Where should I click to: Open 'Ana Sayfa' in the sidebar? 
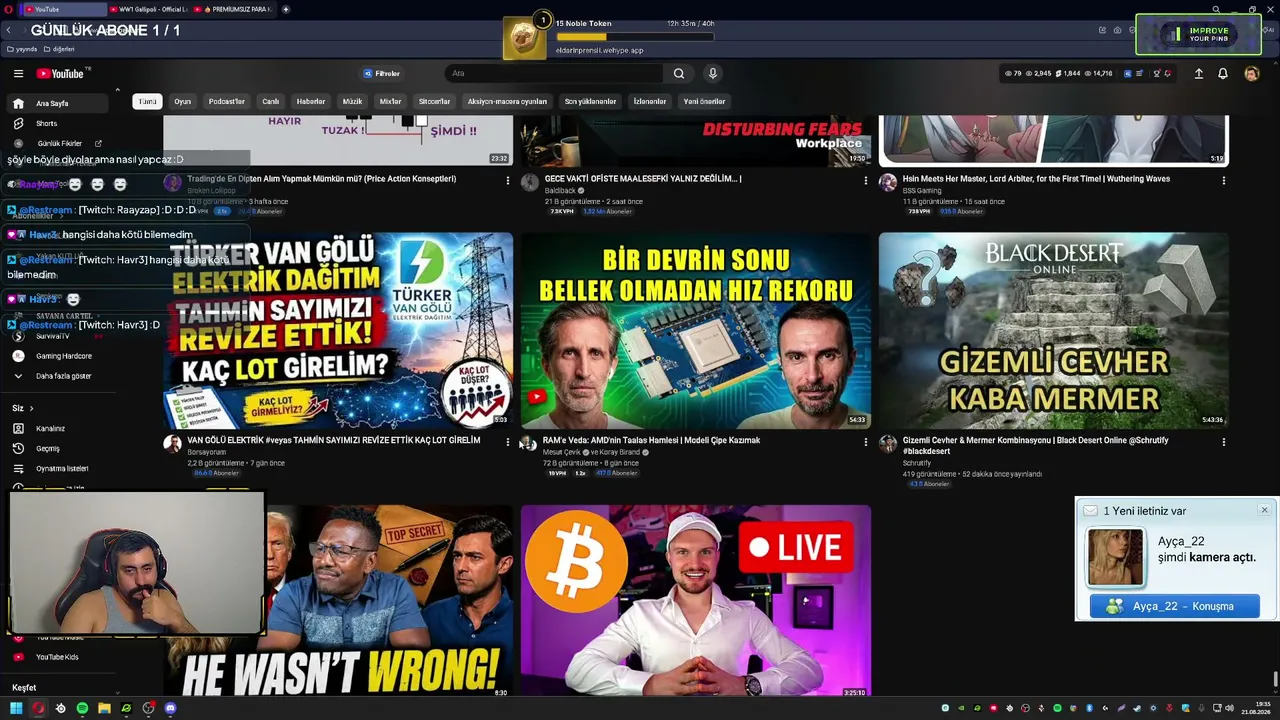click(59, 103)
